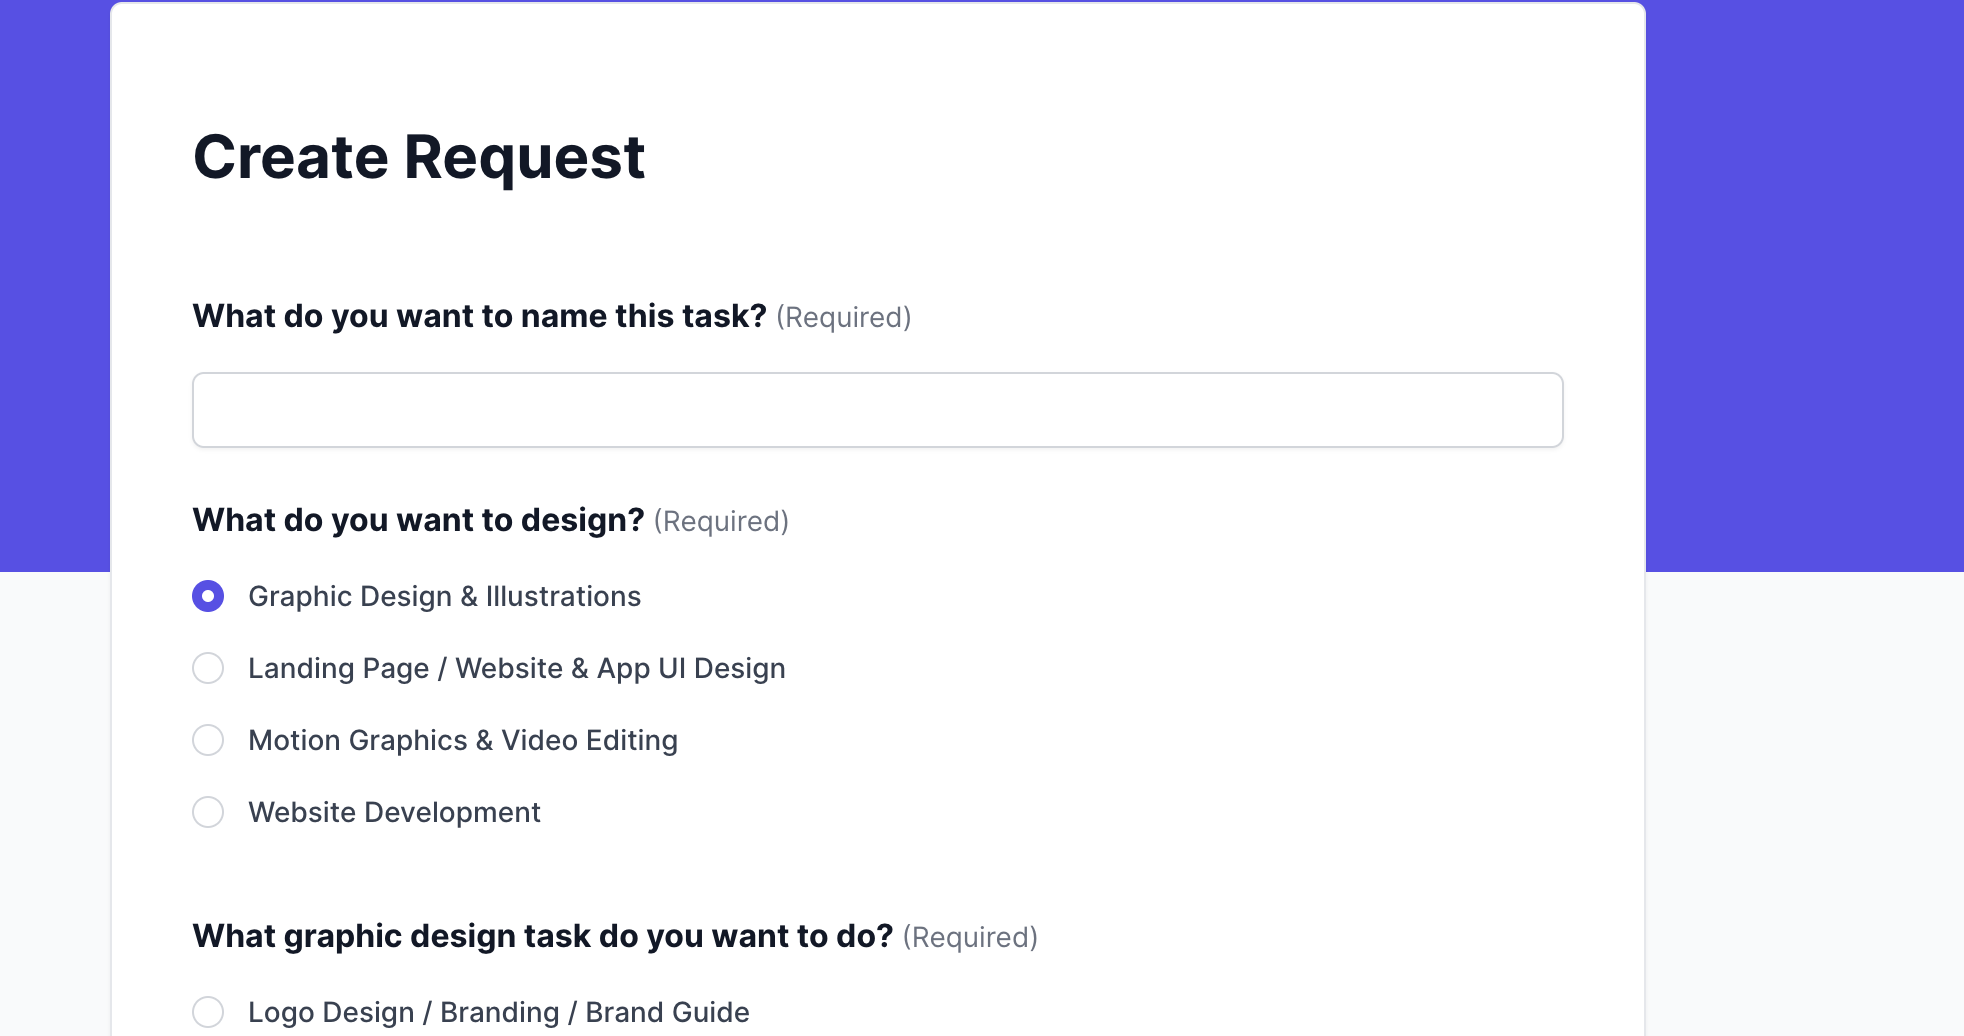
Task: Click the 'Graphic Design & Illustrations' label text
Action: pos(444,596)
